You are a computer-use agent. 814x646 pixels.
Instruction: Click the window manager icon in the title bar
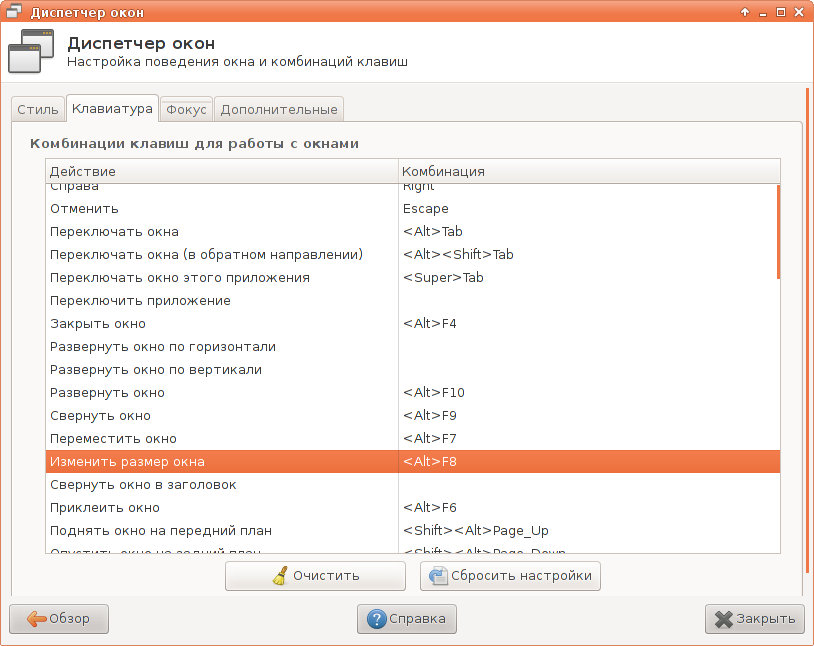click(x=15, y=11)
